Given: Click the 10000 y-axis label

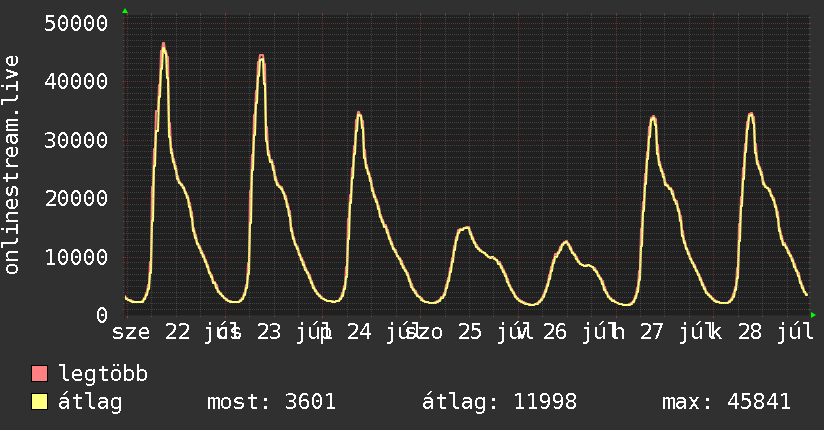Looking at the screenshot, I should pos(76,257).
